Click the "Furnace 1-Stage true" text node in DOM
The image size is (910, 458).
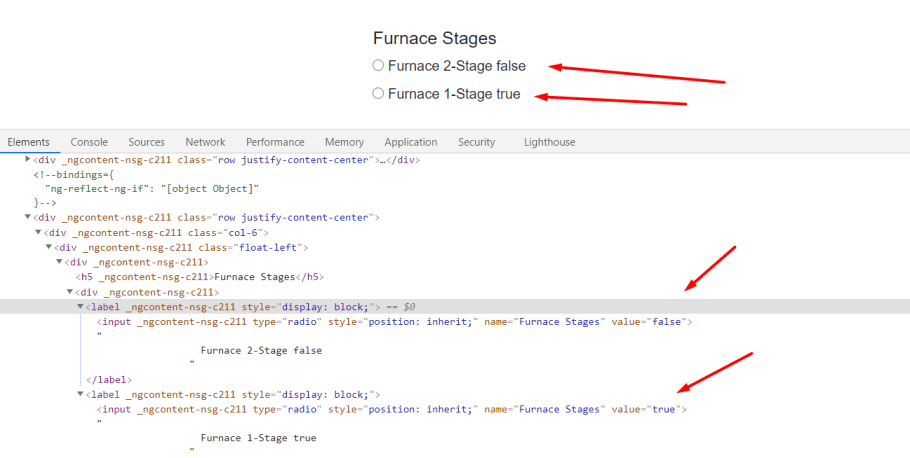coord(258,438)
